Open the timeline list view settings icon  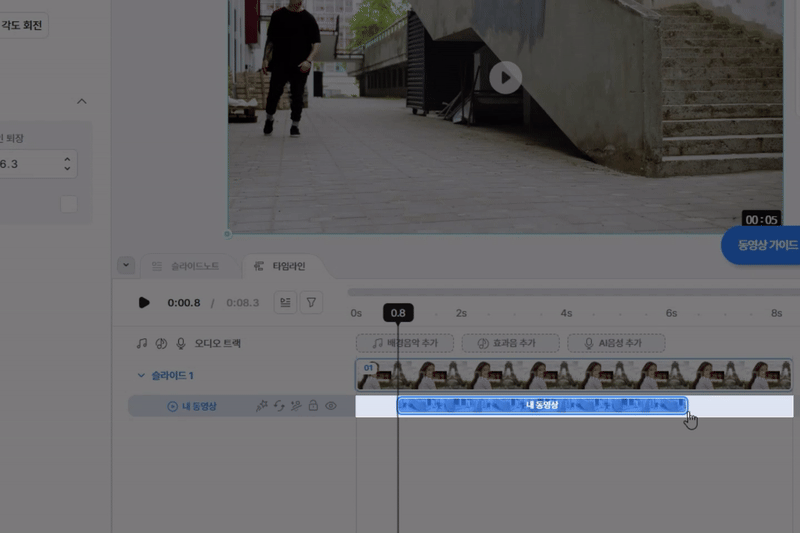point(286,302)
